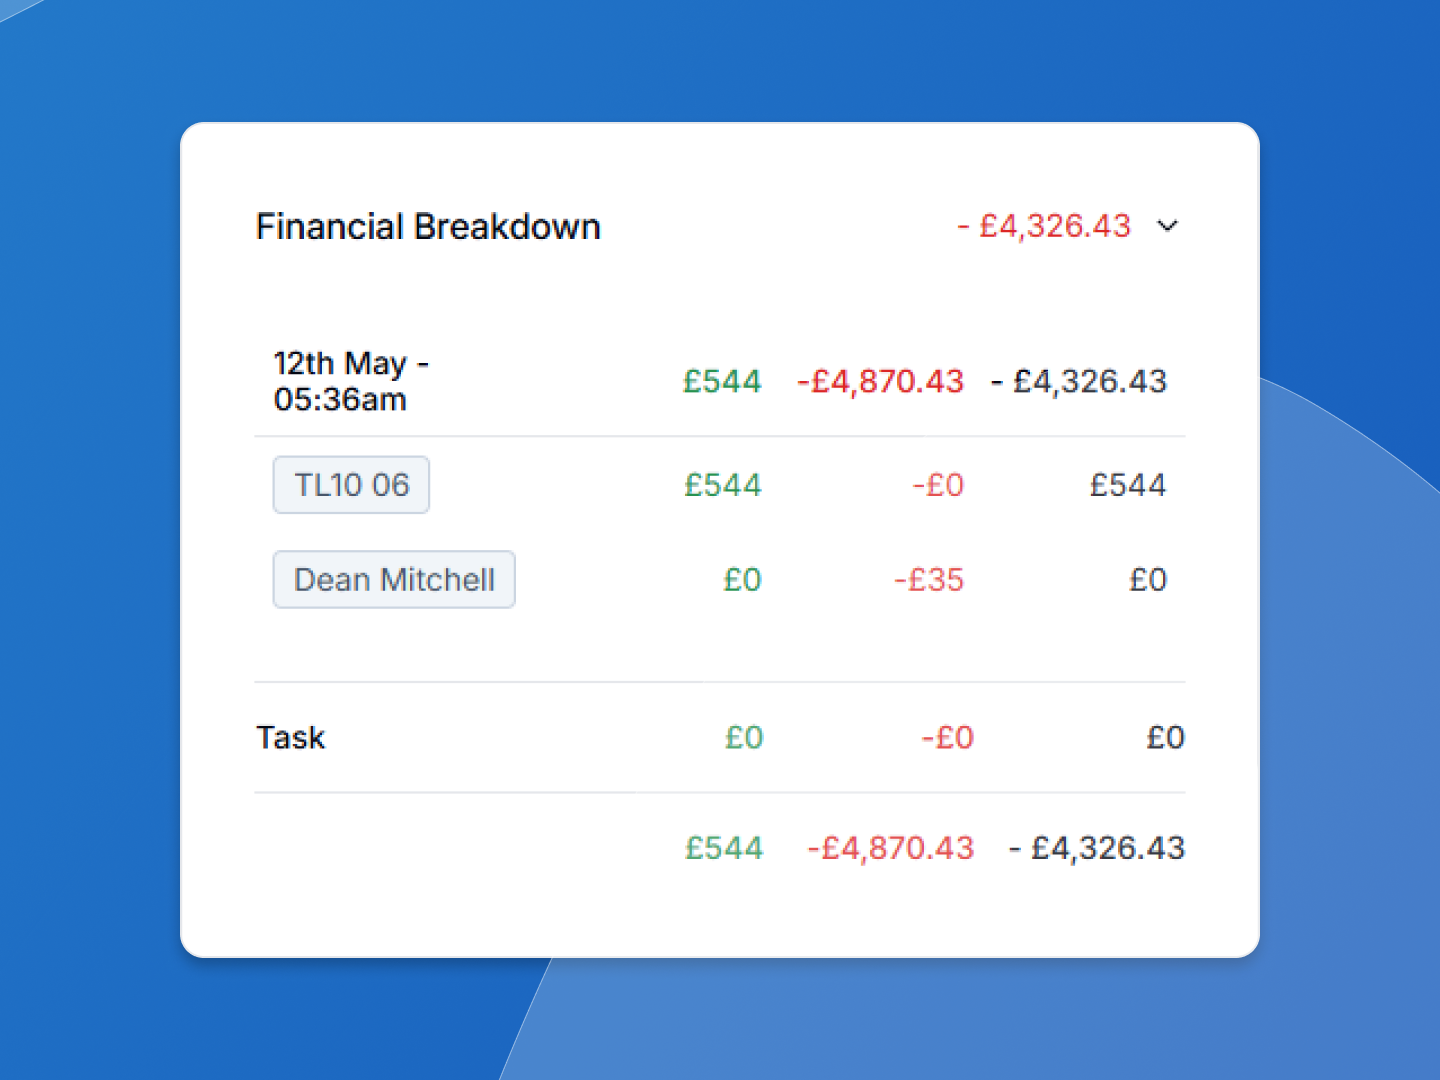Click the Task row label

pyautogui.click(x=291, y=738)
